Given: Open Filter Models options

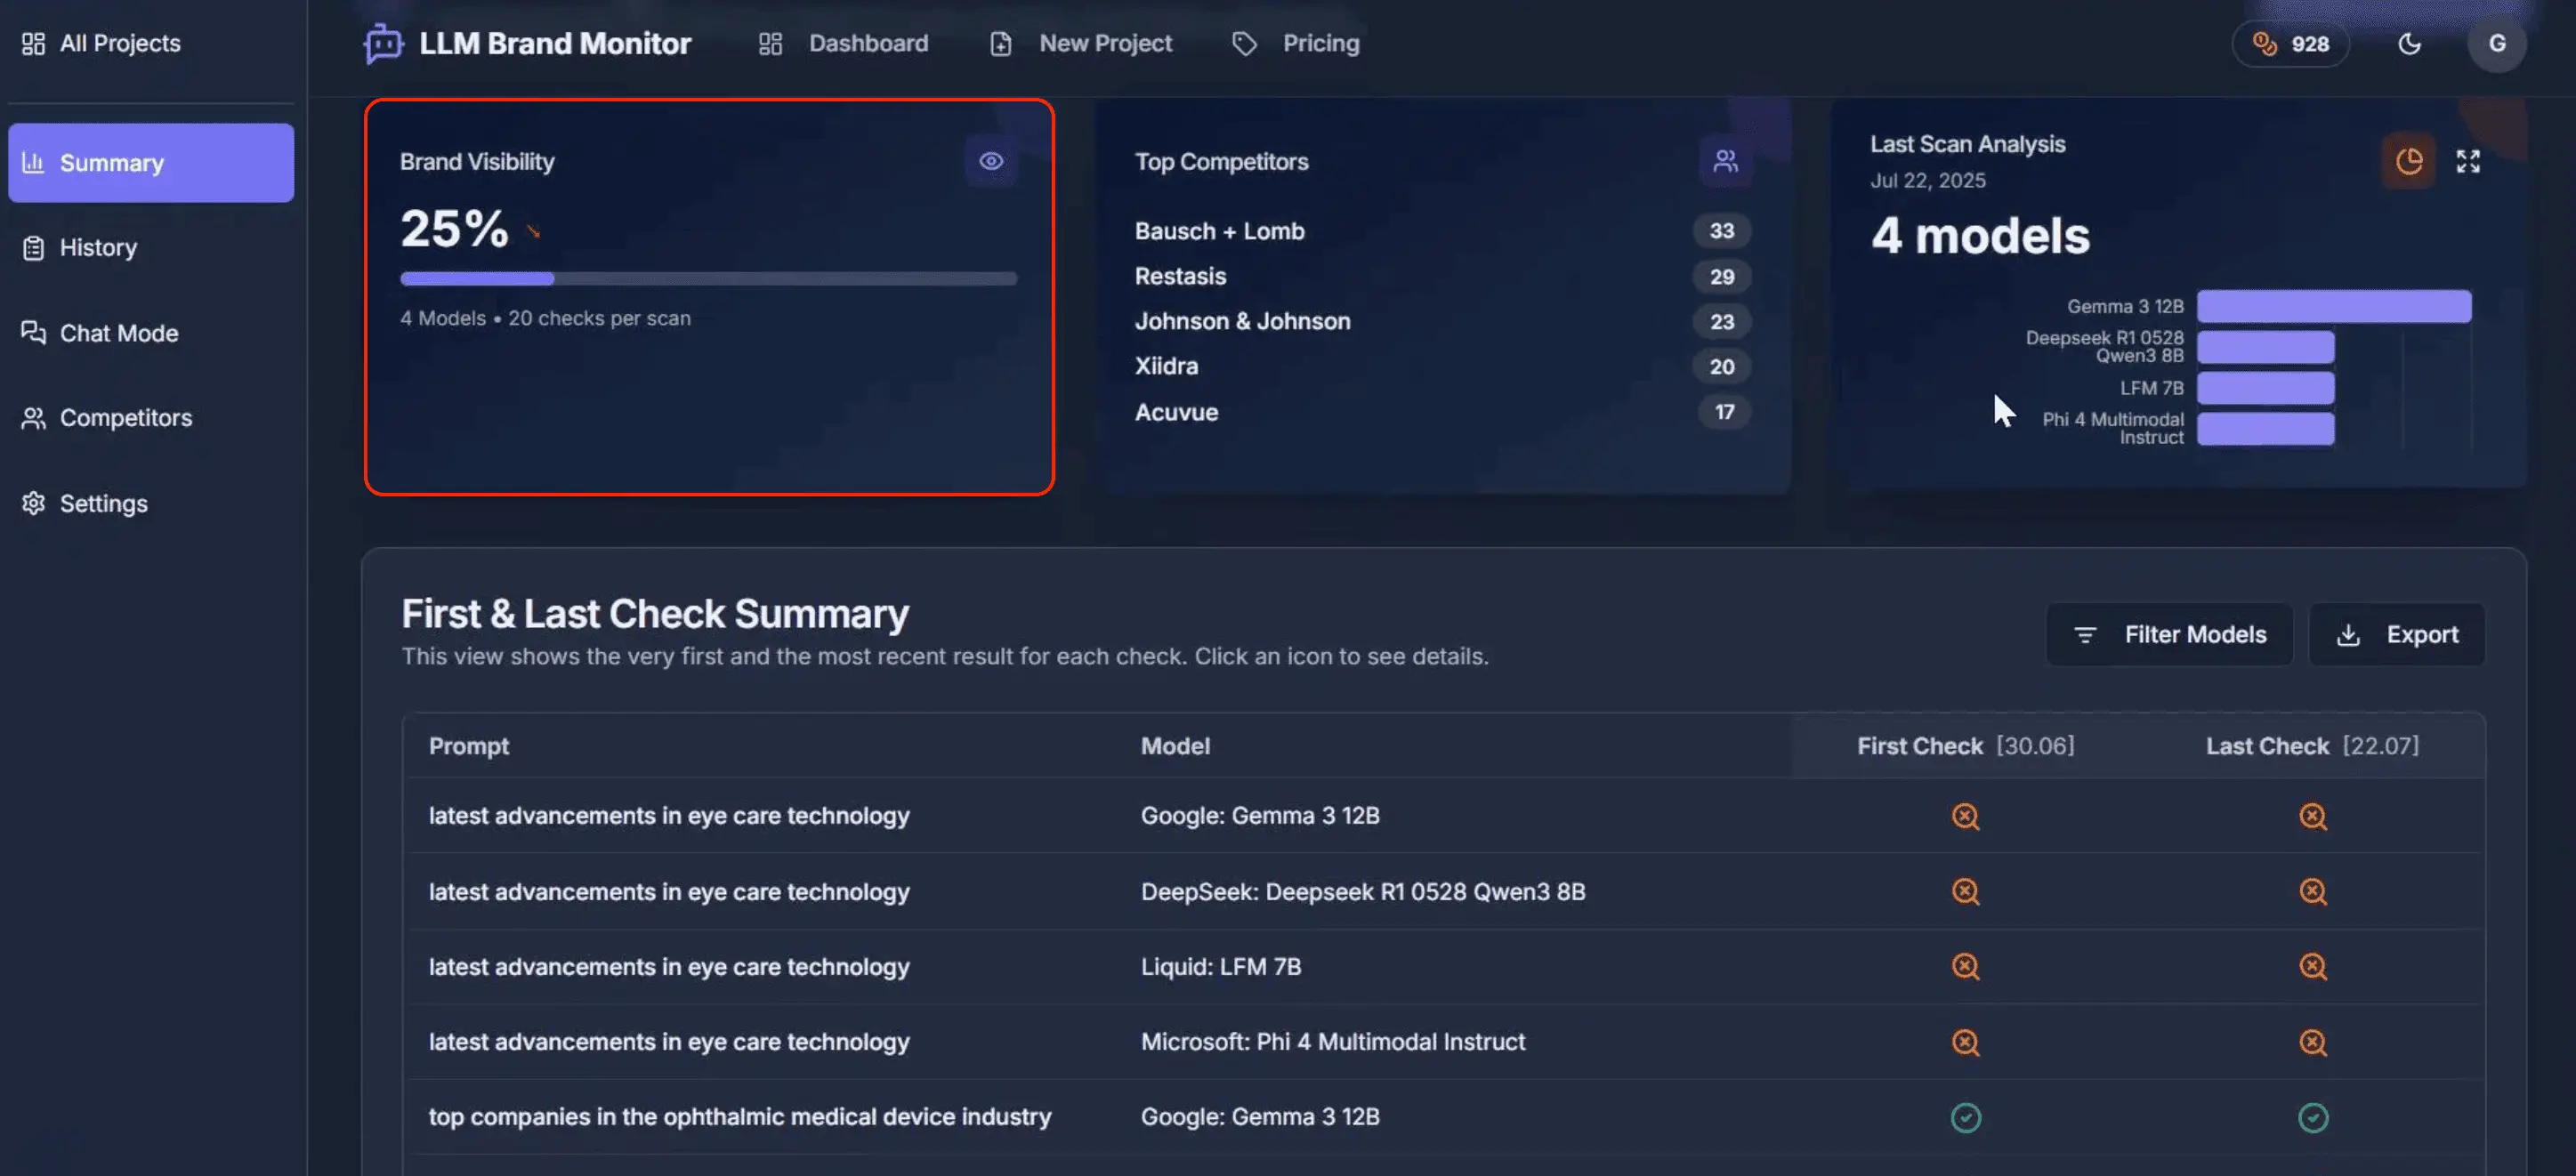Looking at the screenshot, I should click(2169, 634).
